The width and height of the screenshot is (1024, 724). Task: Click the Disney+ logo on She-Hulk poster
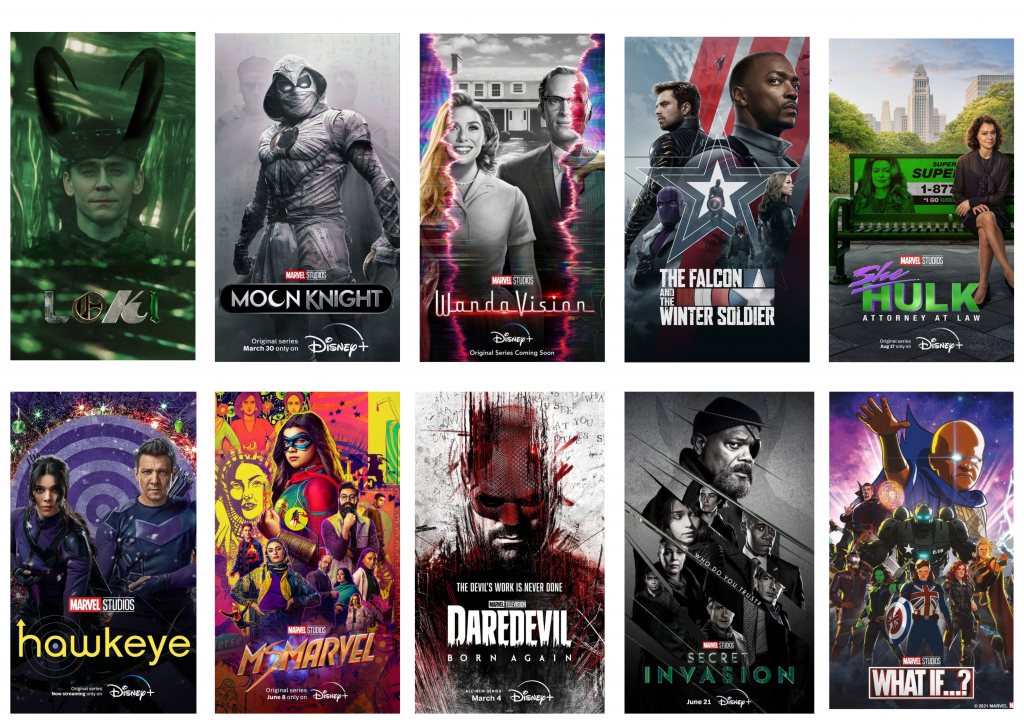[939, 342]
